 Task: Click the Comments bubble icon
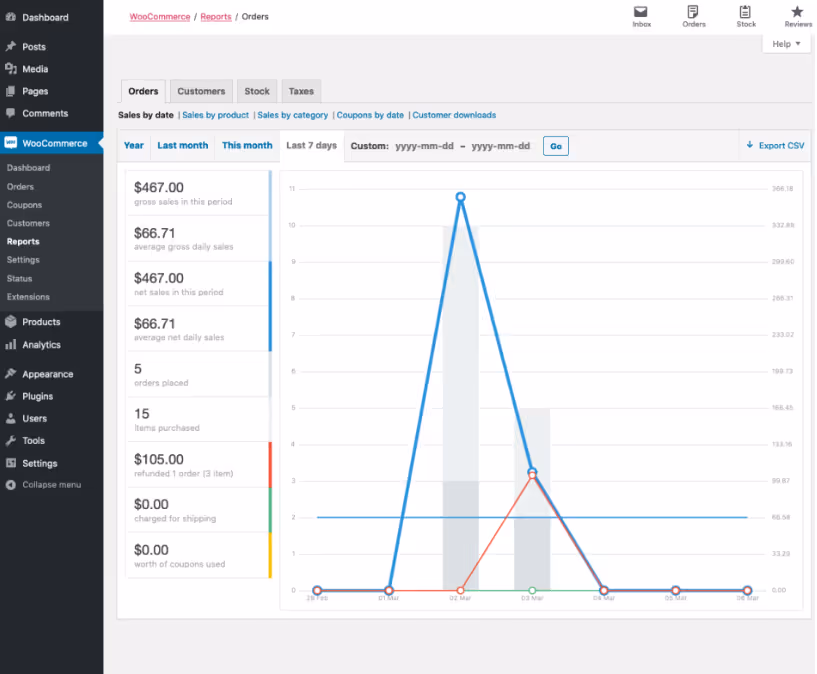pyautogui.click(x=12, y=112)
